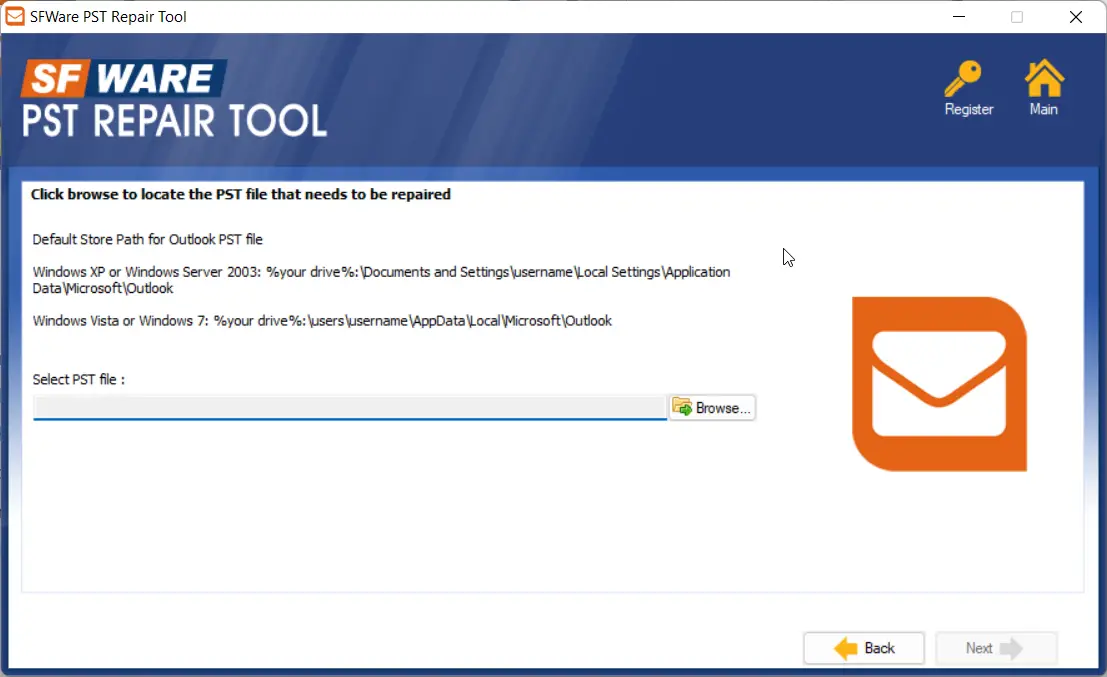1107x677 pixels.
Task: Click the Browse... button
Action: click(x=712, y=407)
